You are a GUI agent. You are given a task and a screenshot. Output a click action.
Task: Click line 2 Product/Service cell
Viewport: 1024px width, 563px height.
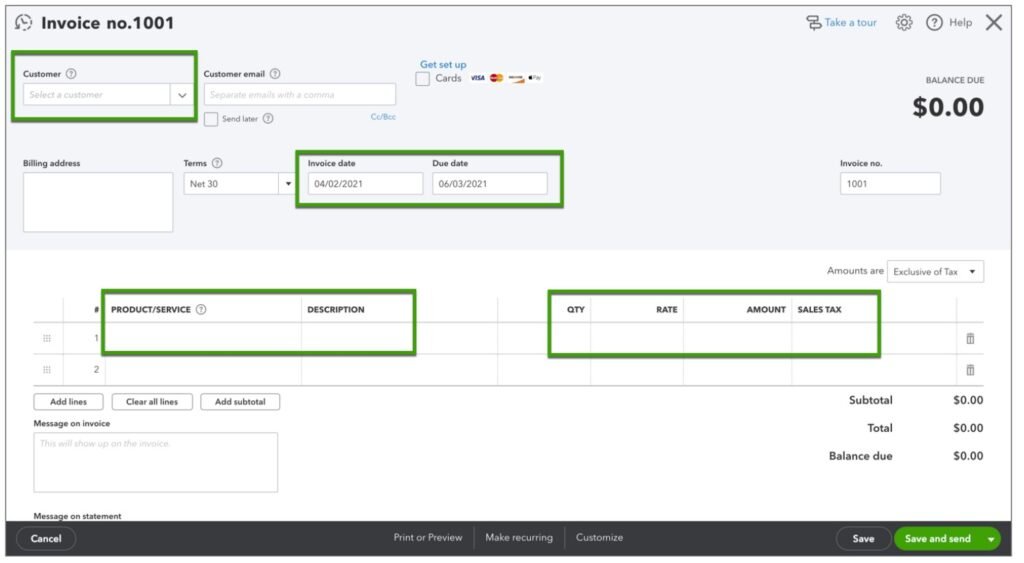pos(203,370)
